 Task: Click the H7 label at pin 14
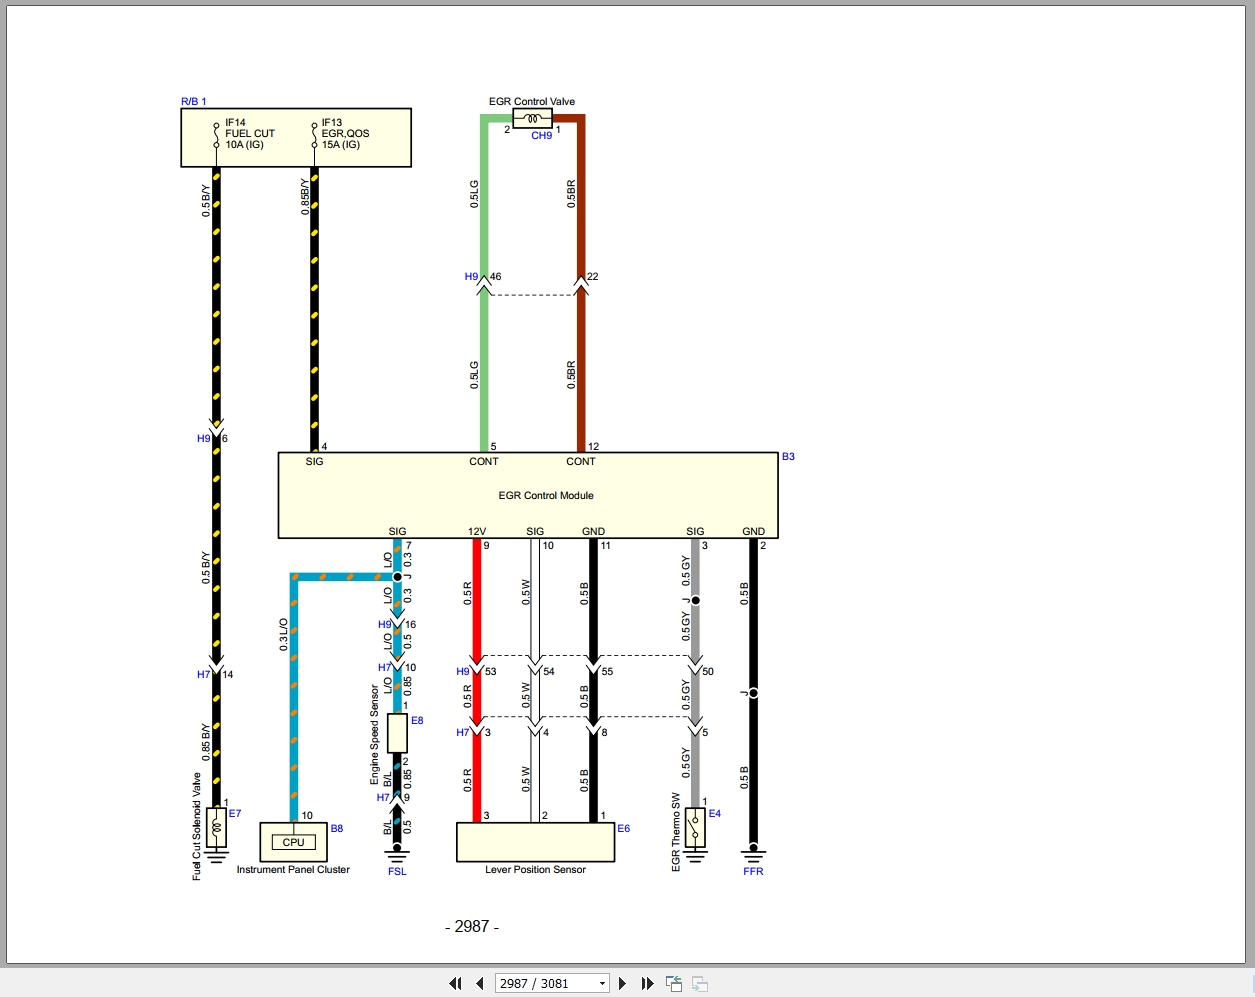(x=203, y=674)
